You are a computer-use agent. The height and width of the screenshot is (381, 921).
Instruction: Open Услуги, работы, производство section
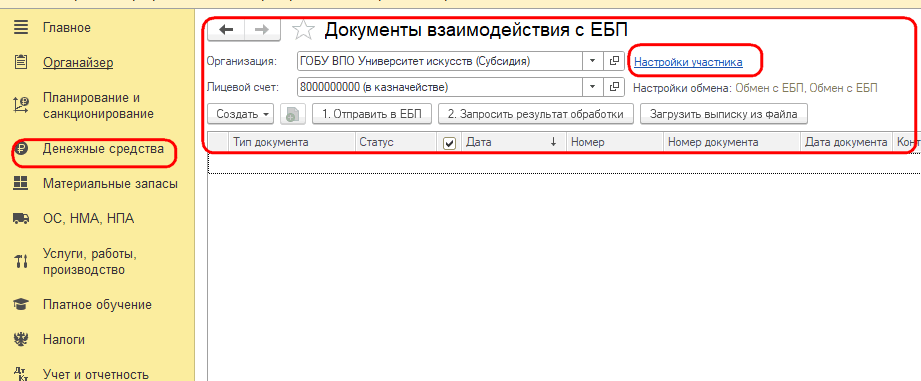[x=89, y=262]
